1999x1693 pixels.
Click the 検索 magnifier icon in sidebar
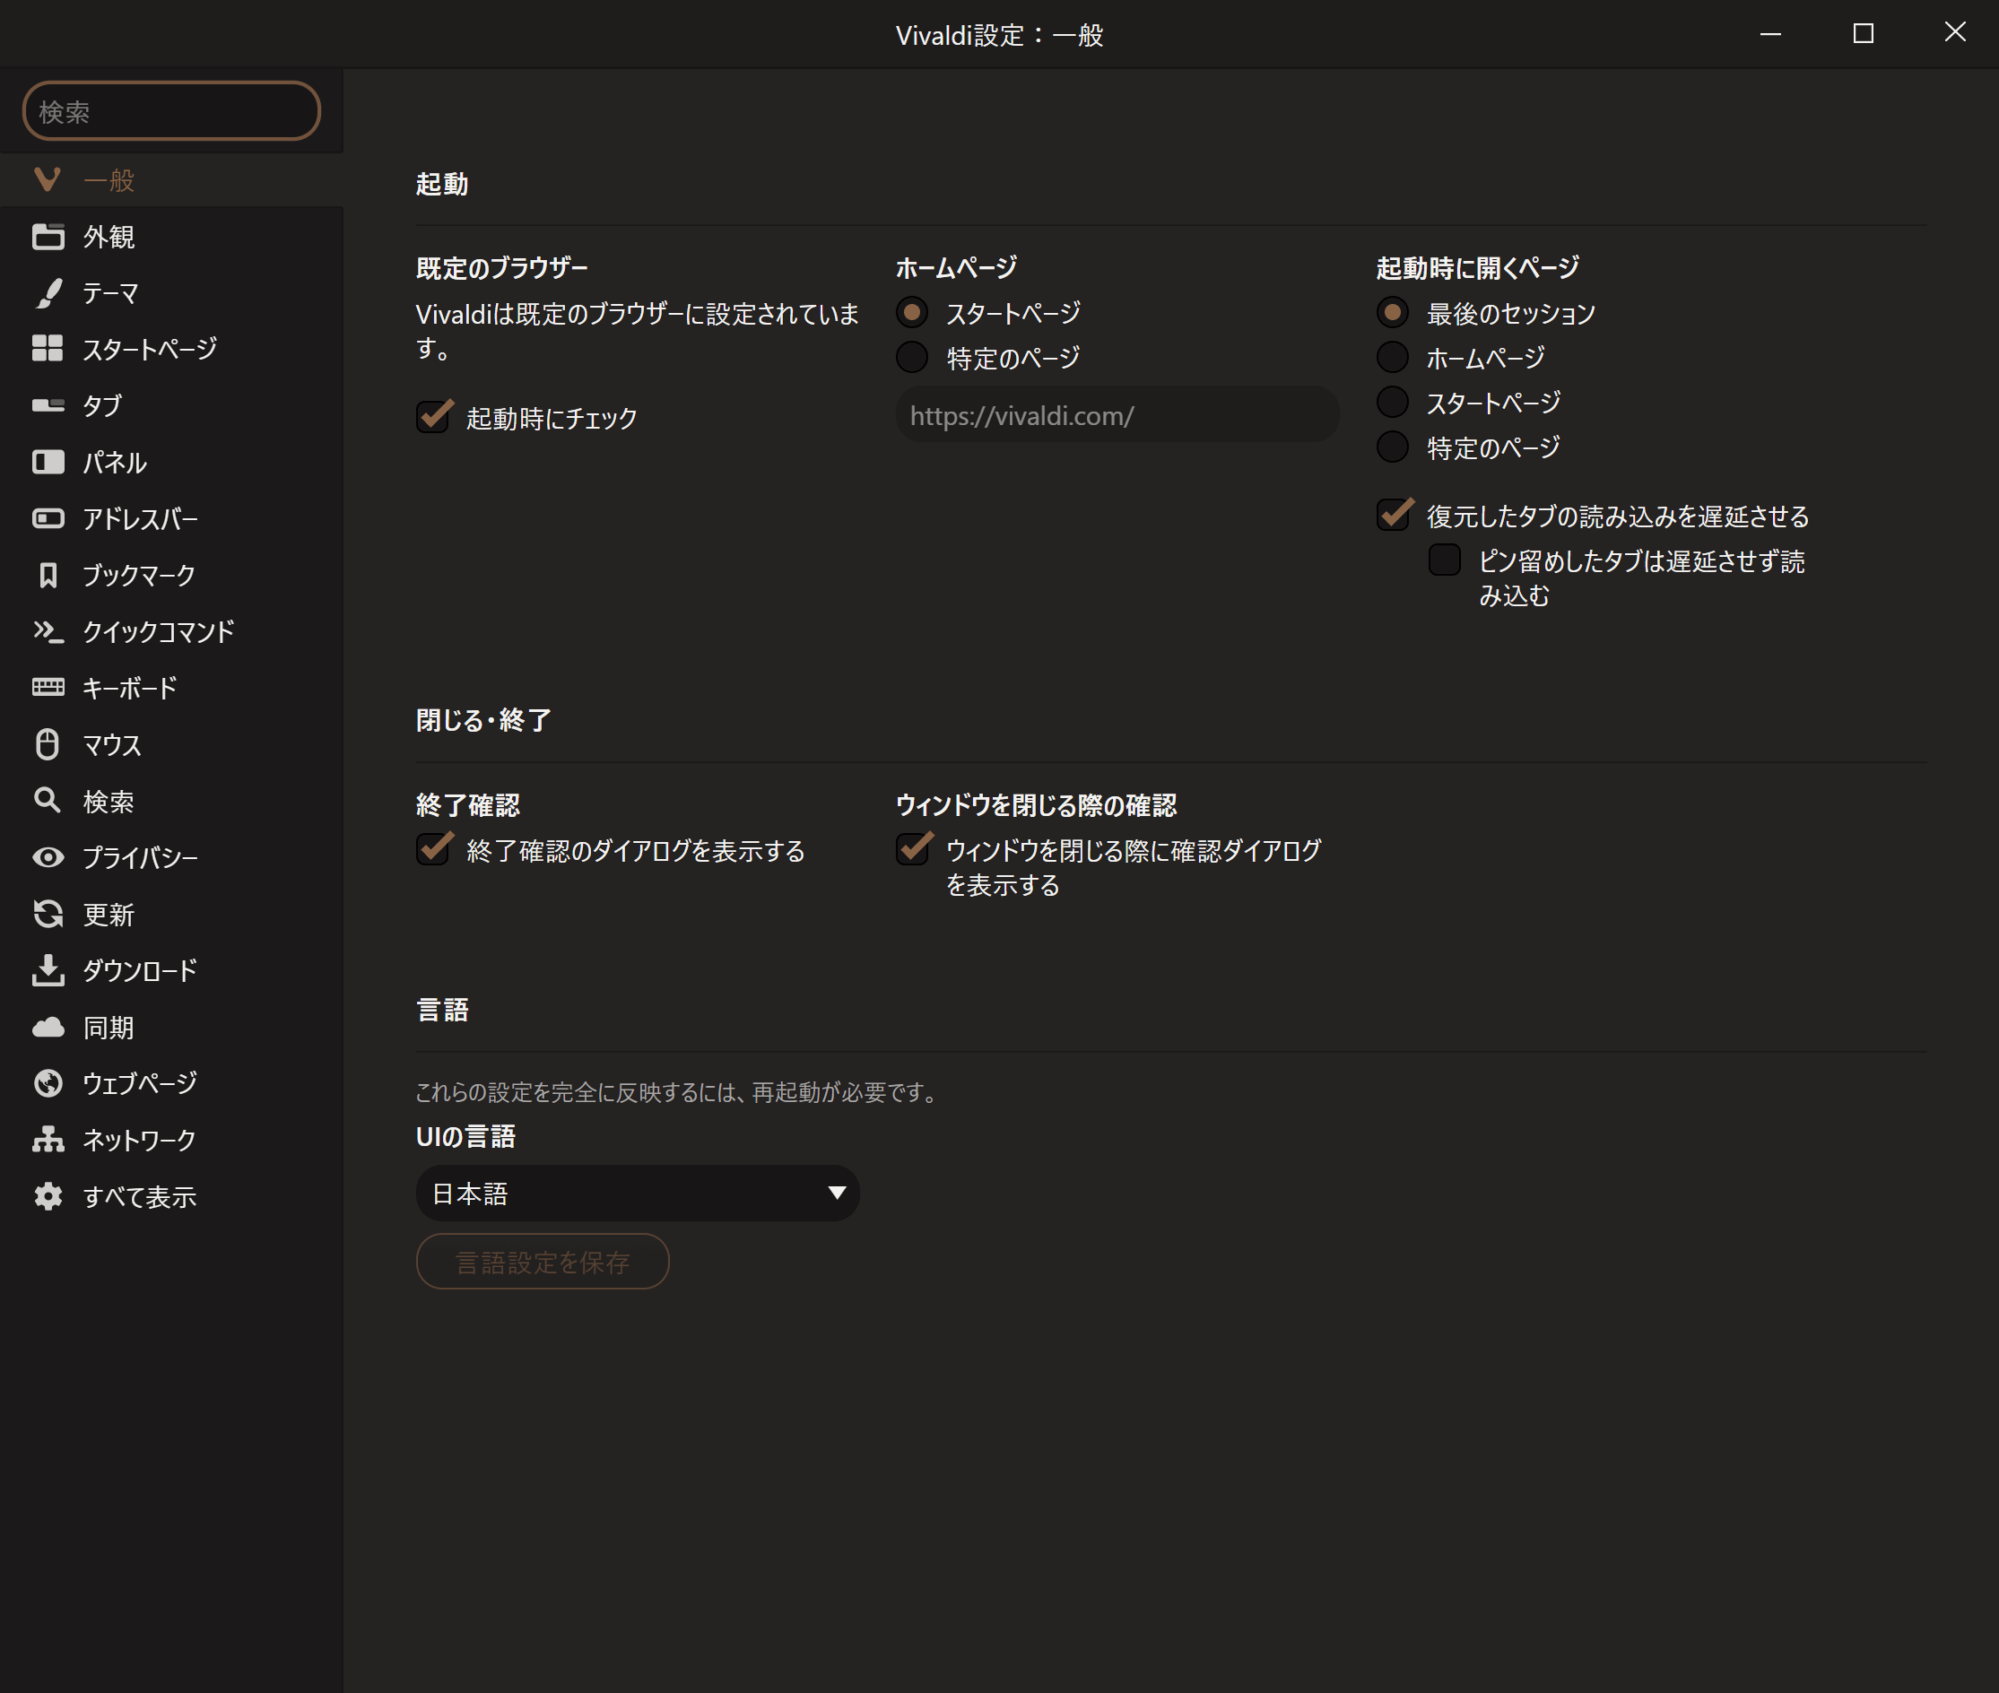coord(47,800)
